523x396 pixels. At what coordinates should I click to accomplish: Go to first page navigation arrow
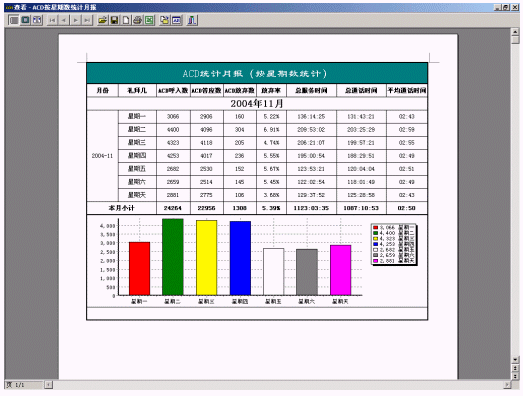52,20
